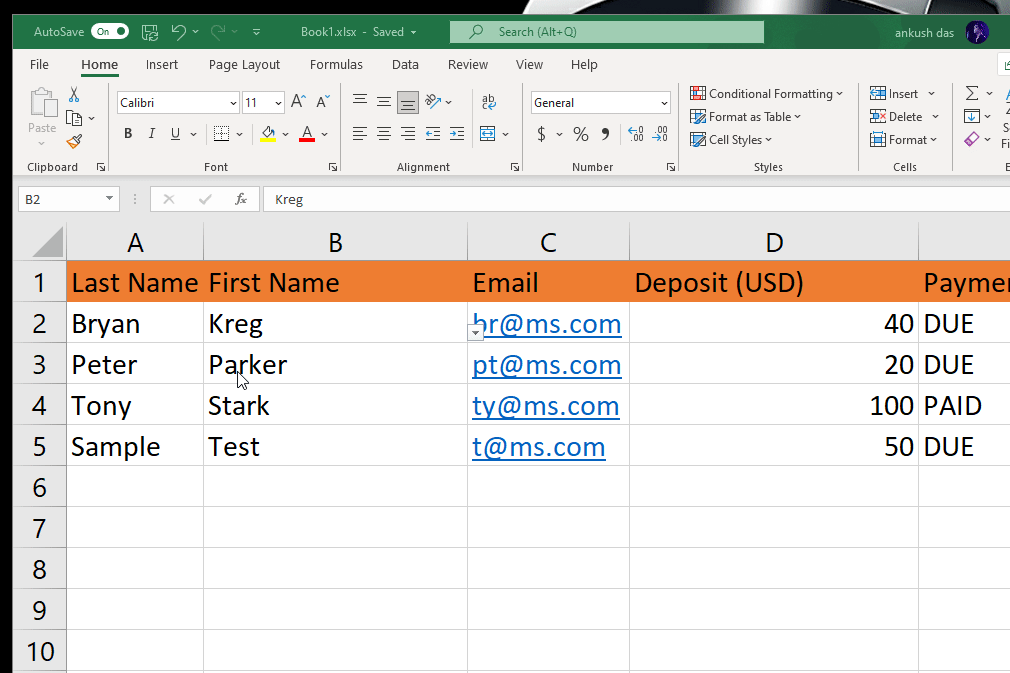This screenshot has width=1010, height=673.
Task: Center text horizontally
Action: (x=384, y=133)
